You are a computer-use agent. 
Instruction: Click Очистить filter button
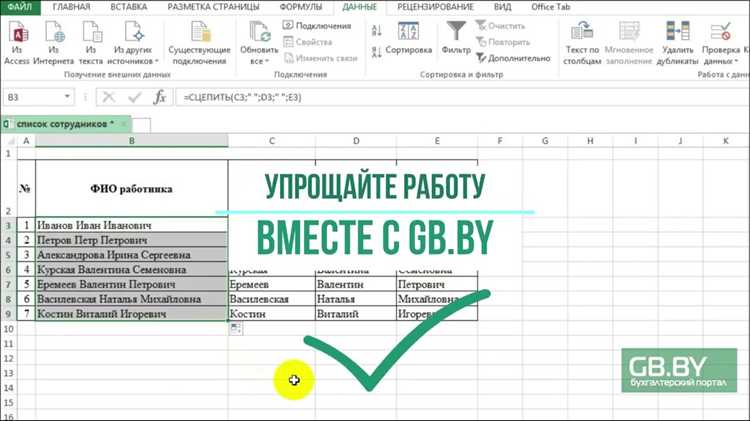[x=500, y=26]
